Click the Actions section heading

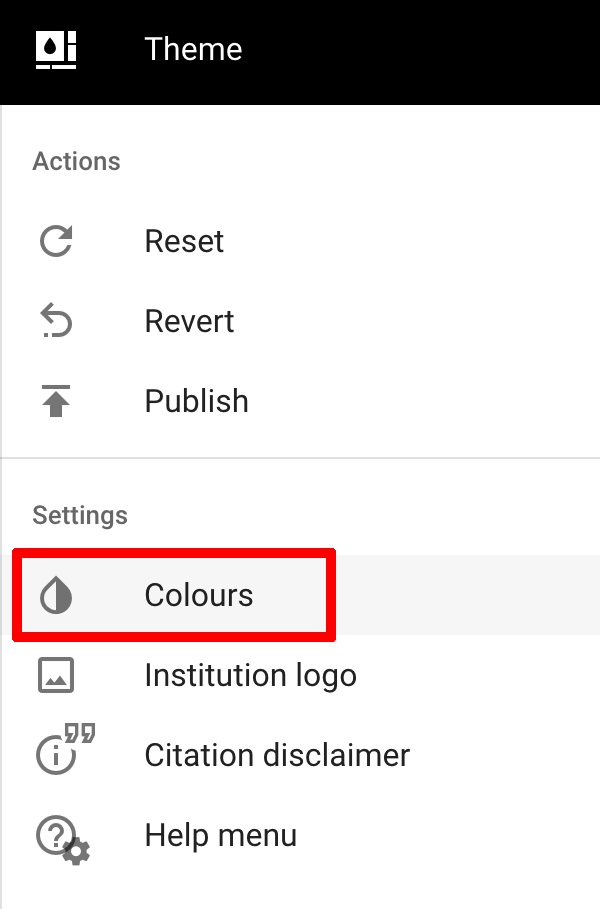pyautogui.click(x=76, y=162)
